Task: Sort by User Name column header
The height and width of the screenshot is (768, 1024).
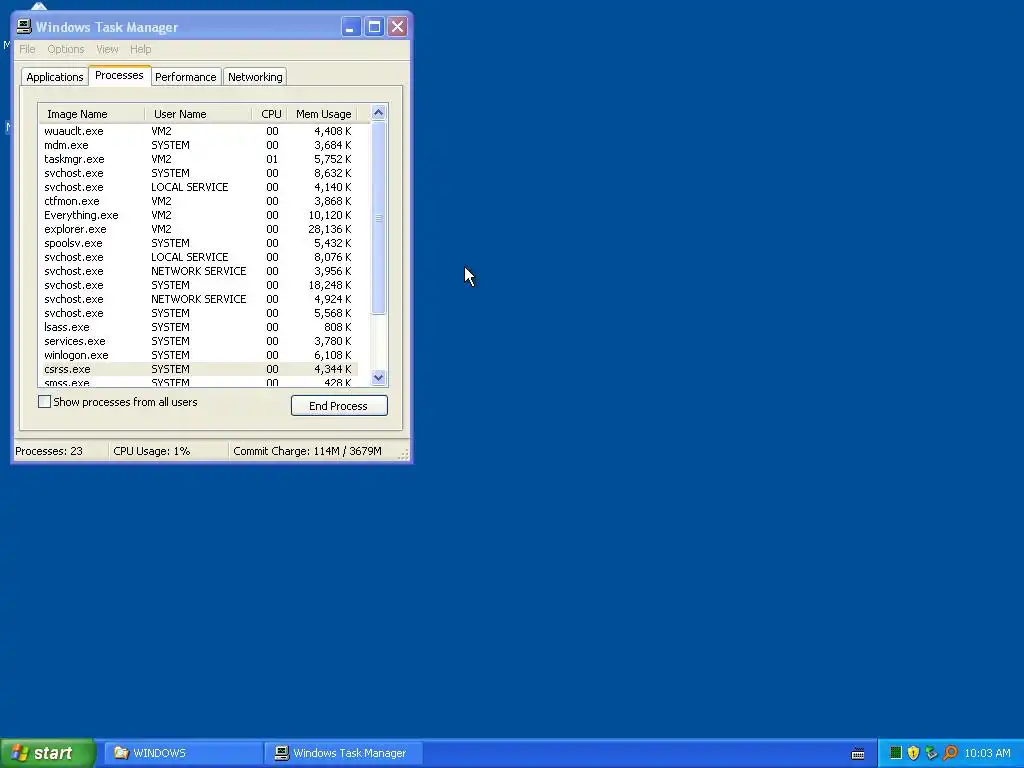Action: coord(198,114)
